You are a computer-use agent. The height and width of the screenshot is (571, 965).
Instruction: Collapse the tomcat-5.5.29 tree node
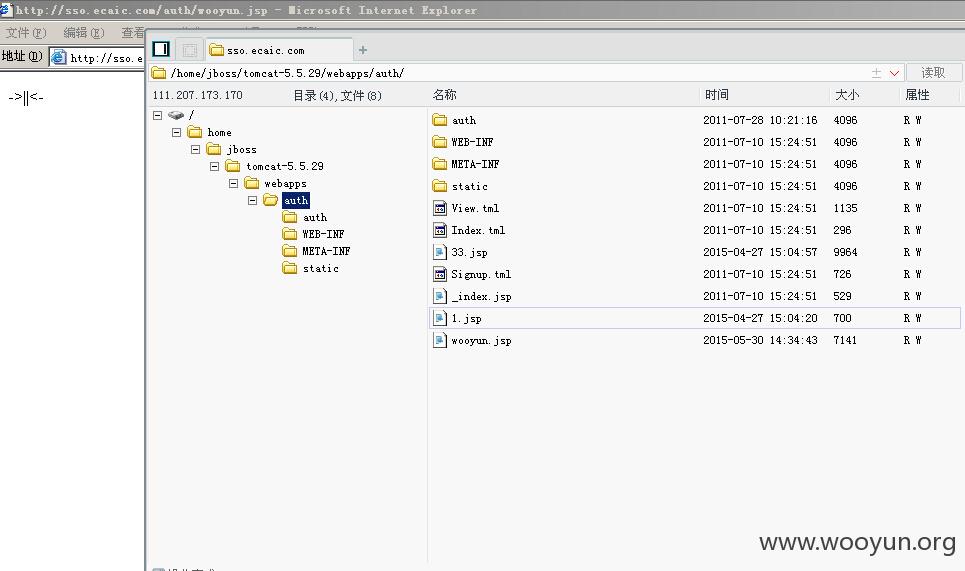[215, 166]
